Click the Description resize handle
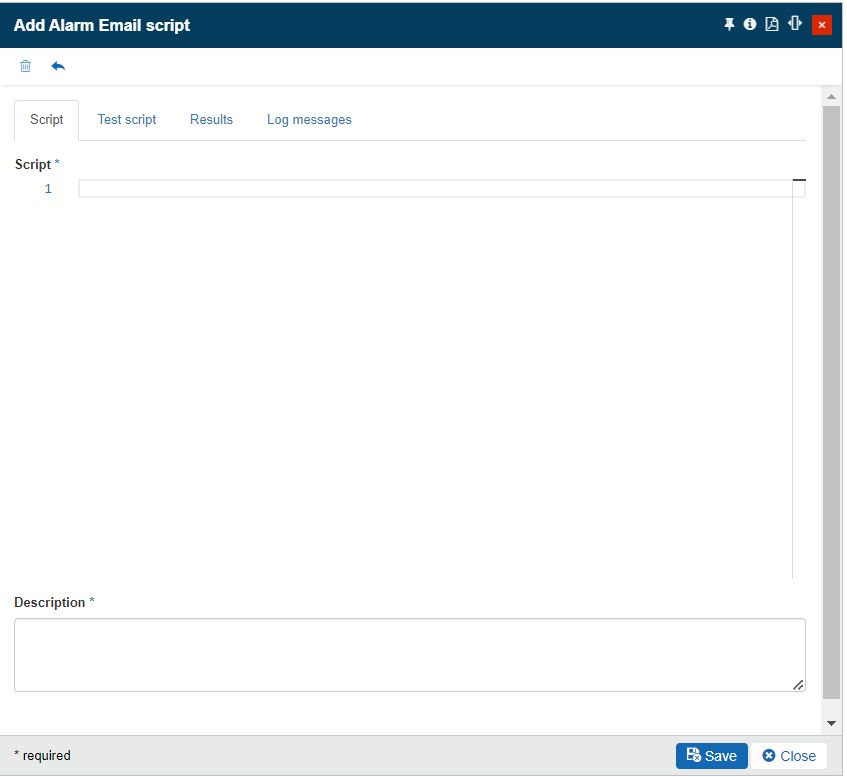 point(798,685)
